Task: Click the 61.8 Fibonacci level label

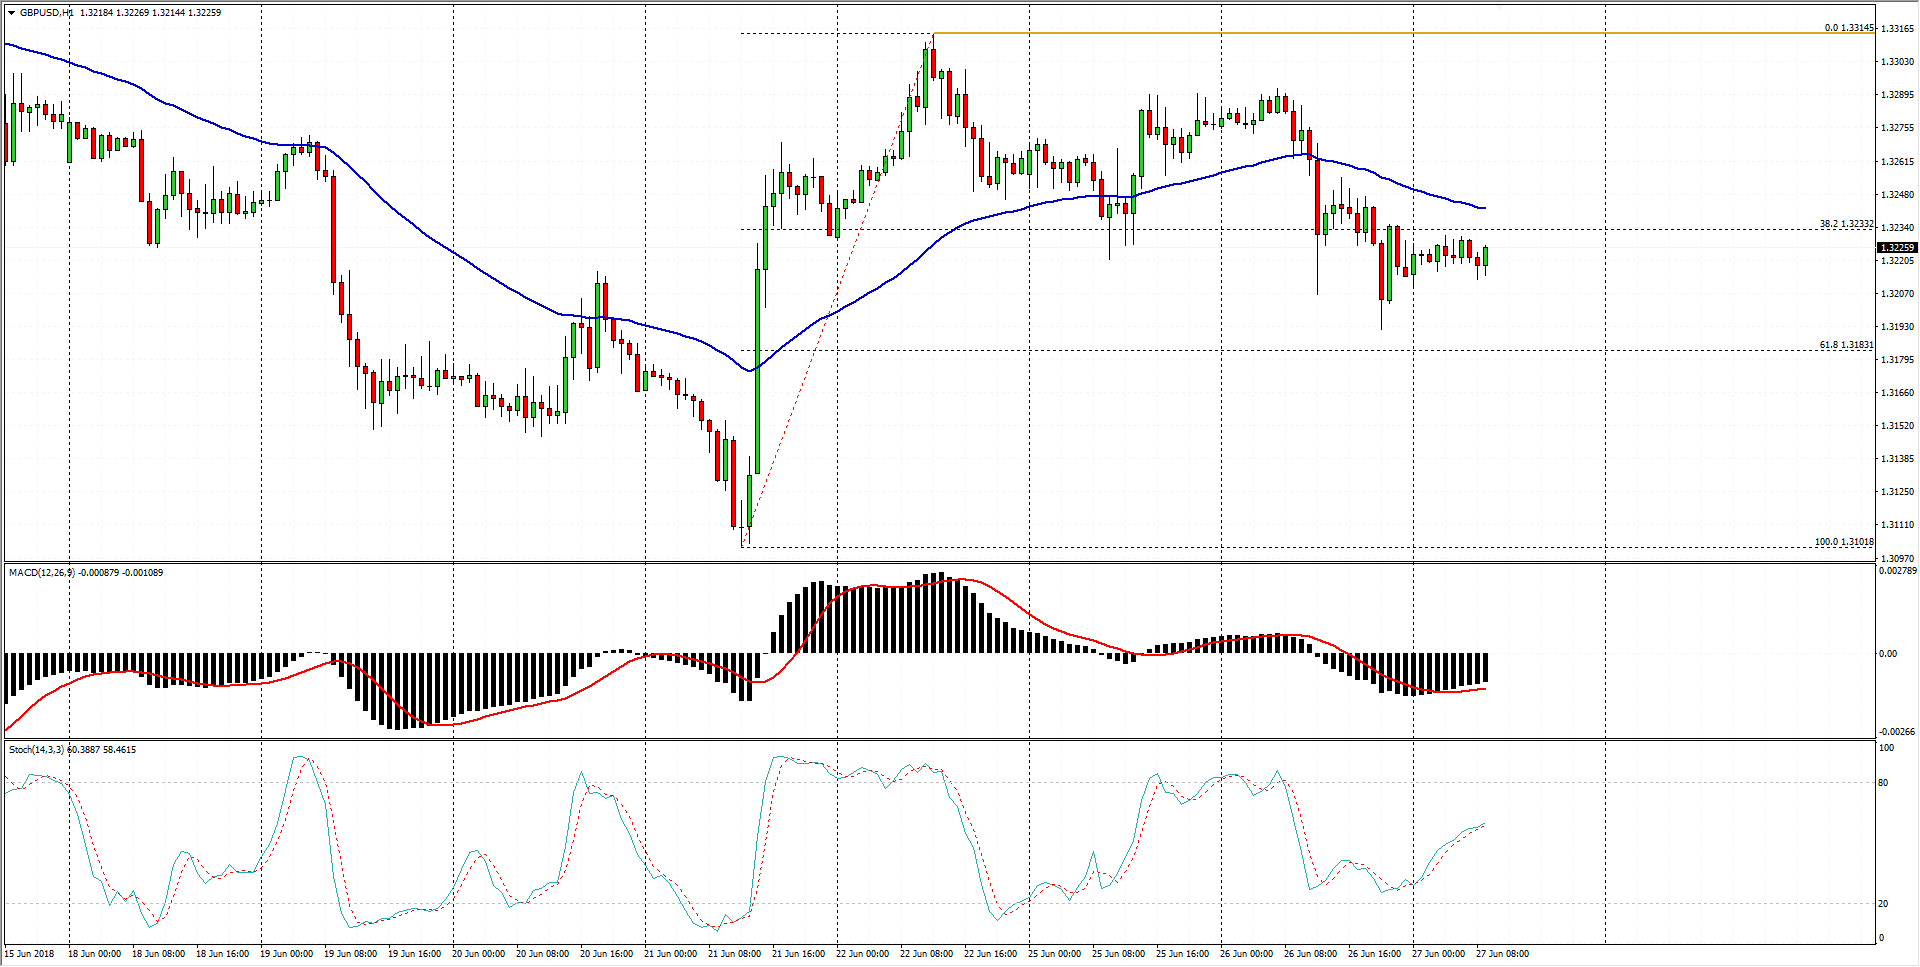Action: click(1846, 345)
